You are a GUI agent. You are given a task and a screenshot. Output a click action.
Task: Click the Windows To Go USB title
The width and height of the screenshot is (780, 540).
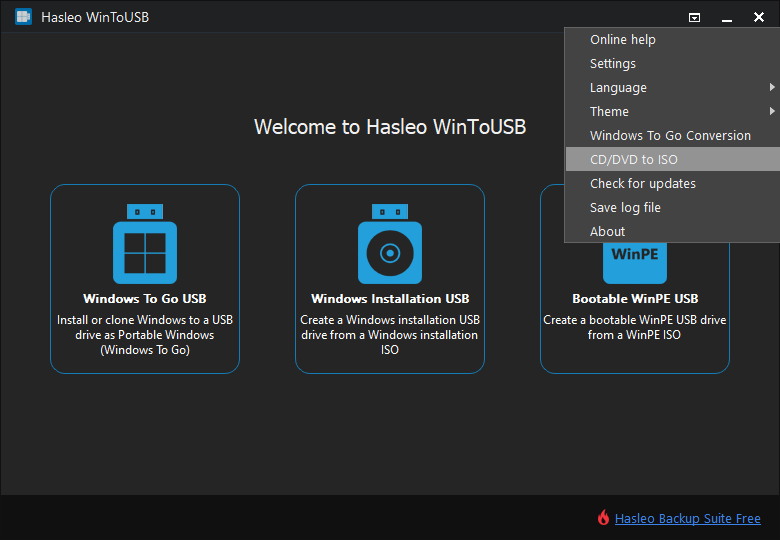tap(145, 298)
